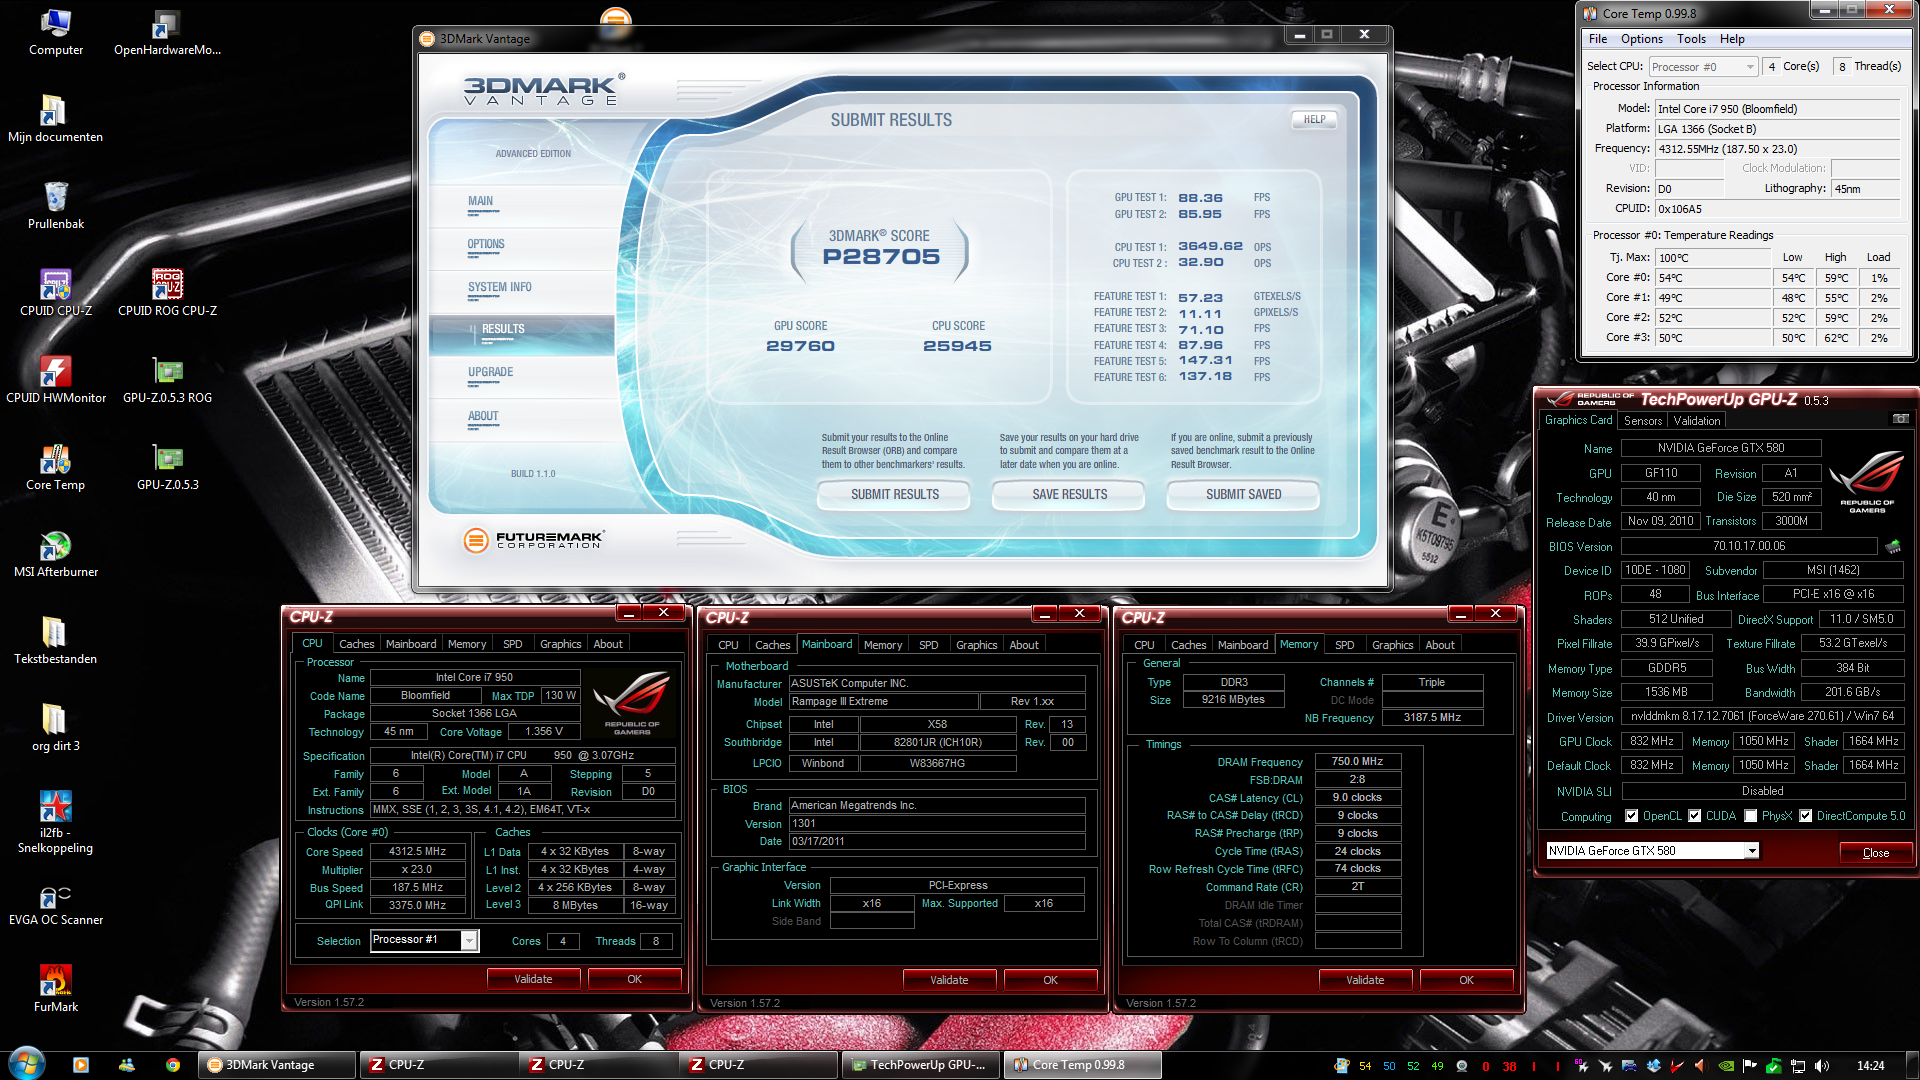The image size is (1920, 1080).
Task: Open Caches tab in the first CPU-Z window
Action: (x=356, y=644)
